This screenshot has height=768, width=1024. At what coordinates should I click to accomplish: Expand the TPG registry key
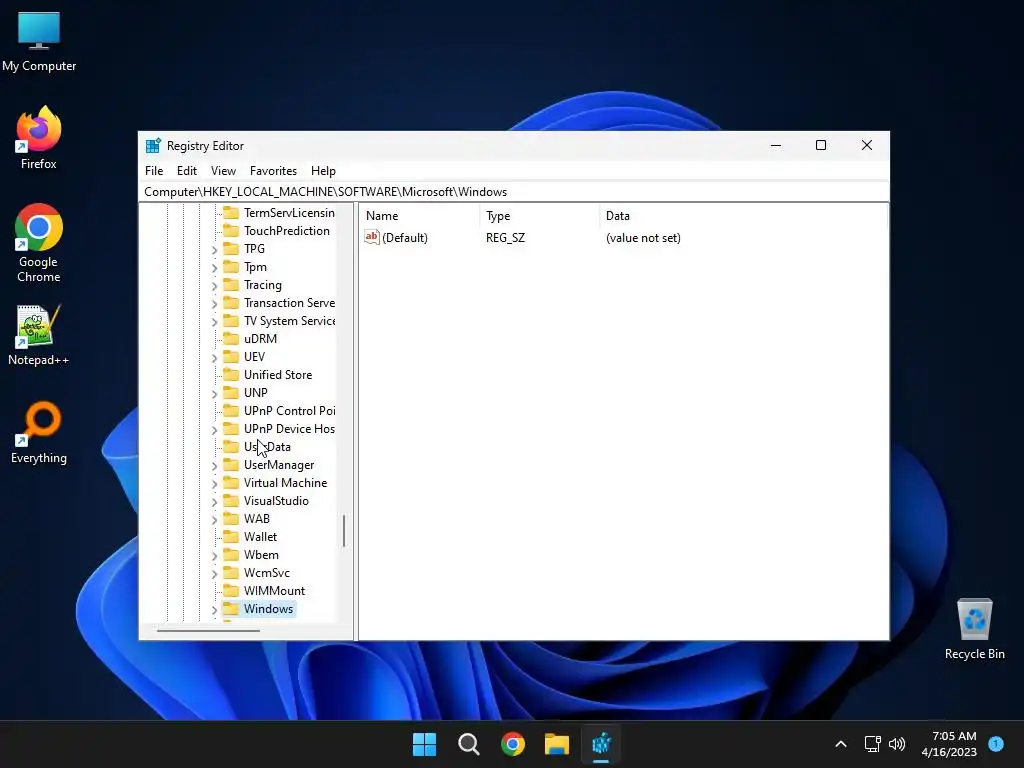coord(214,249)
